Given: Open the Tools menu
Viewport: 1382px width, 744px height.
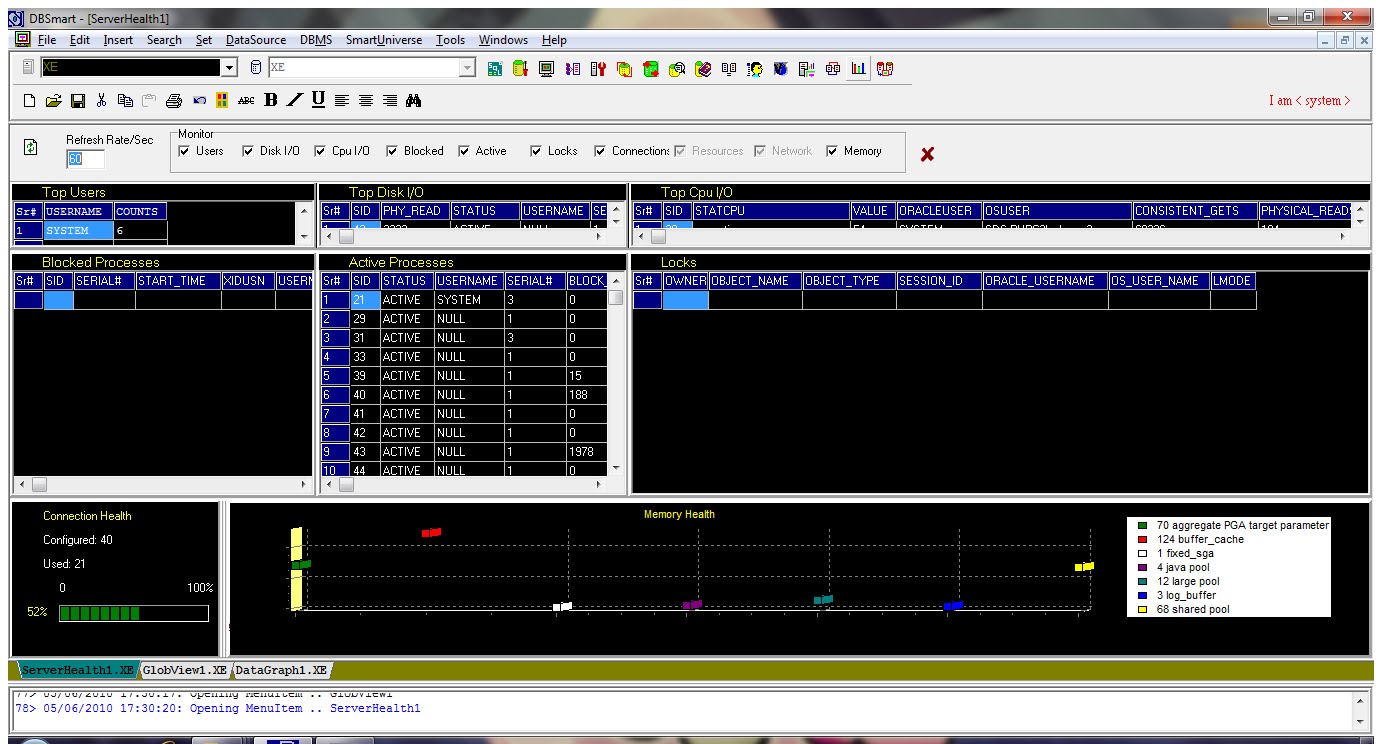Looking at the screenshot, I should pos(451,40).
